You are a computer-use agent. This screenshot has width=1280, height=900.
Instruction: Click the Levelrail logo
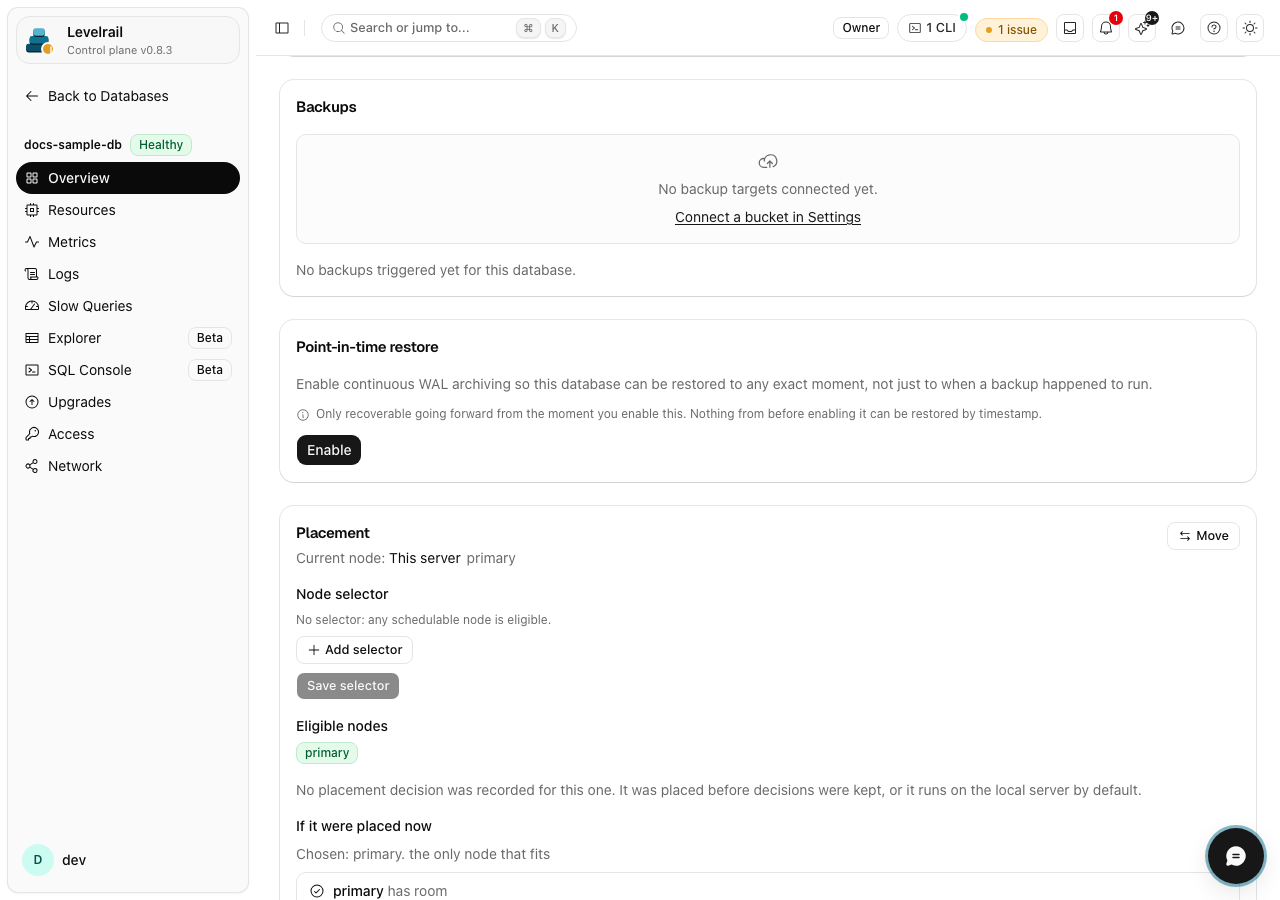39,40
